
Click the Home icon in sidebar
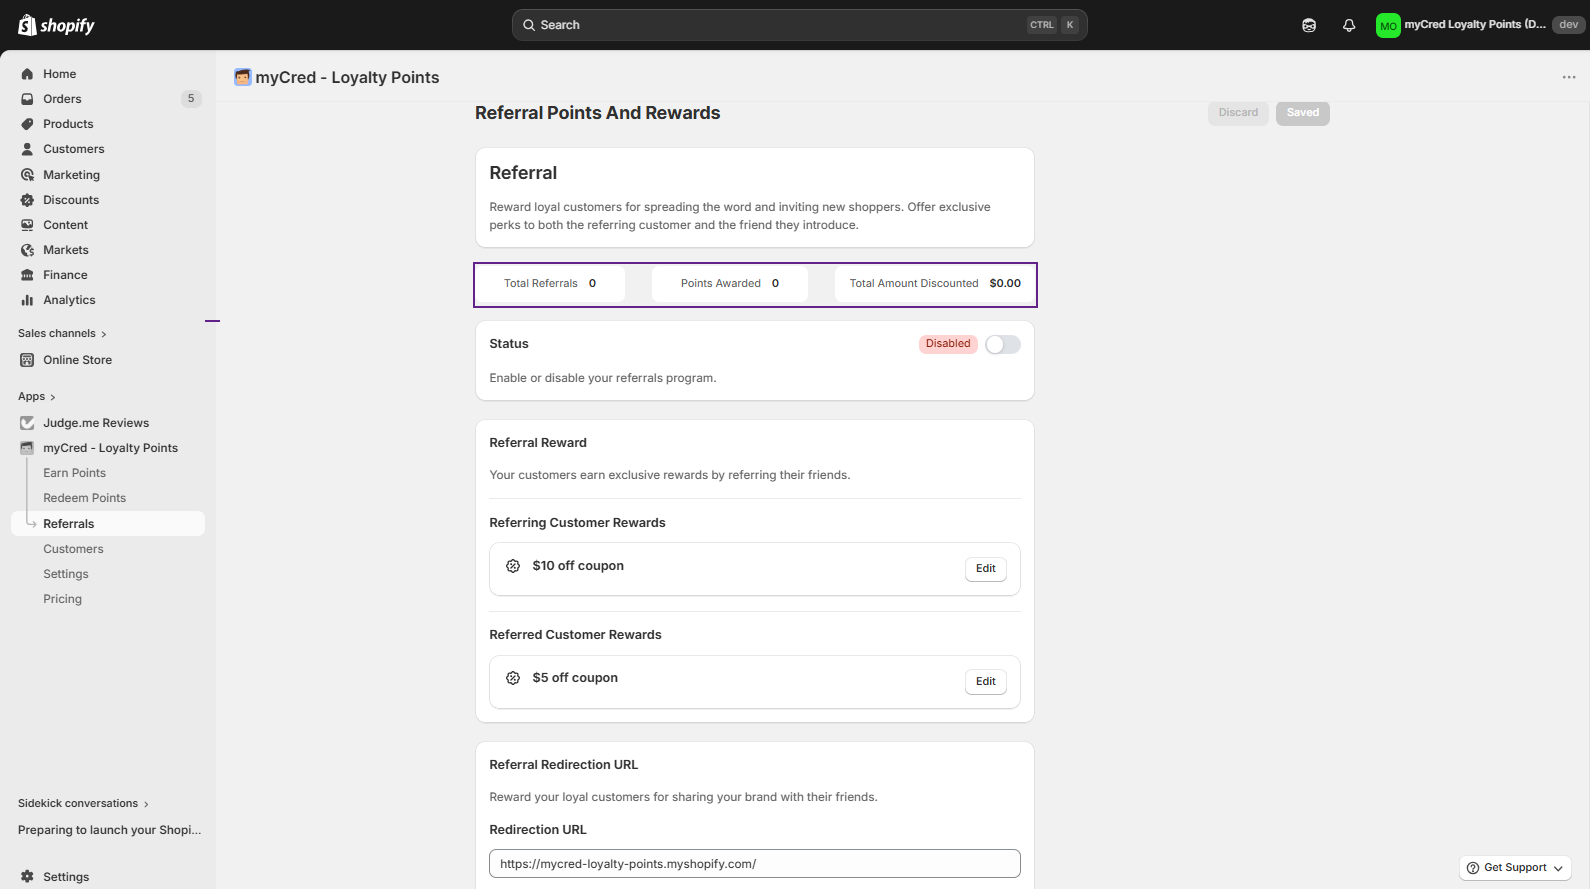27,74
